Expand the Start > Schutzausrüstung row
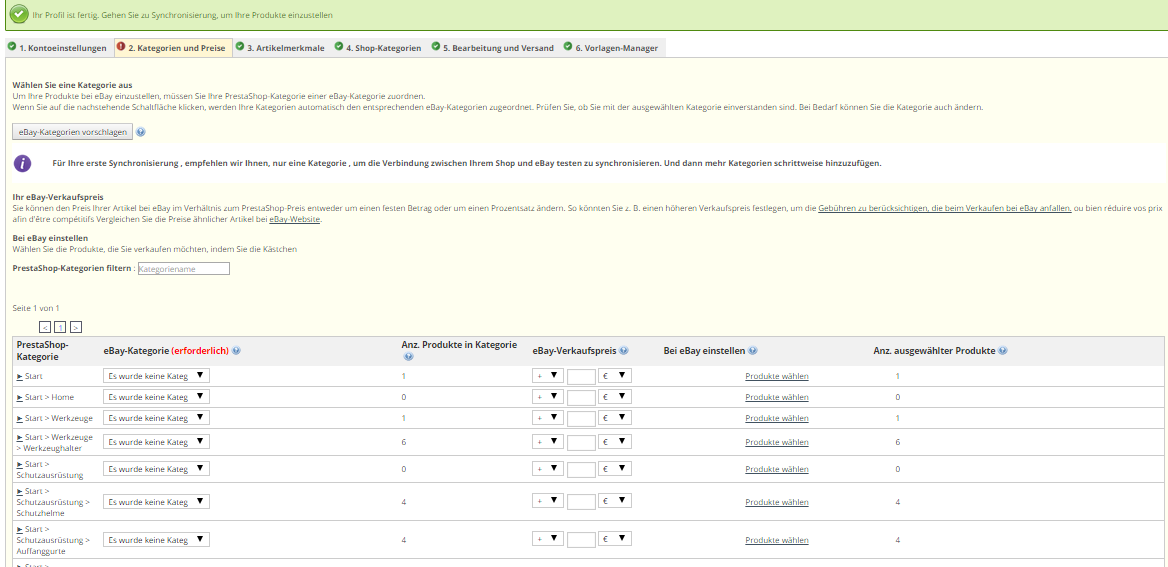 coord(19,463)
